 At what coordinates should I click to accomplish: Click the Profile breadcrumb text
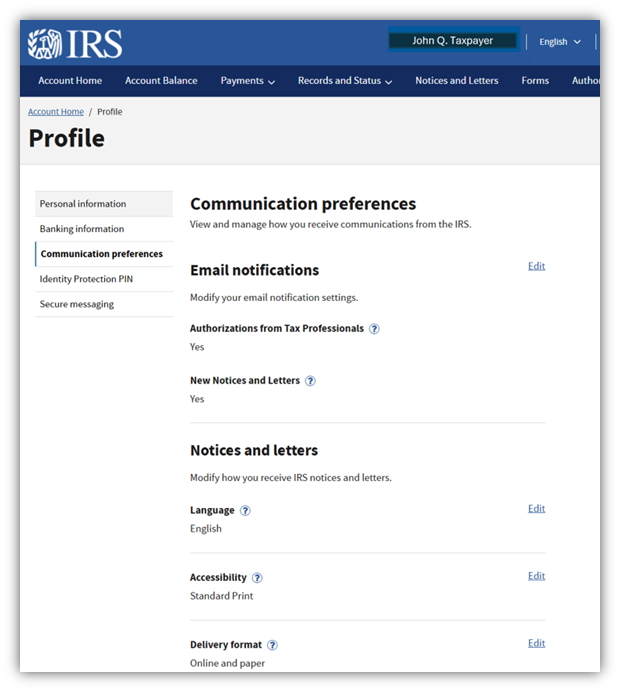[110, 112]
